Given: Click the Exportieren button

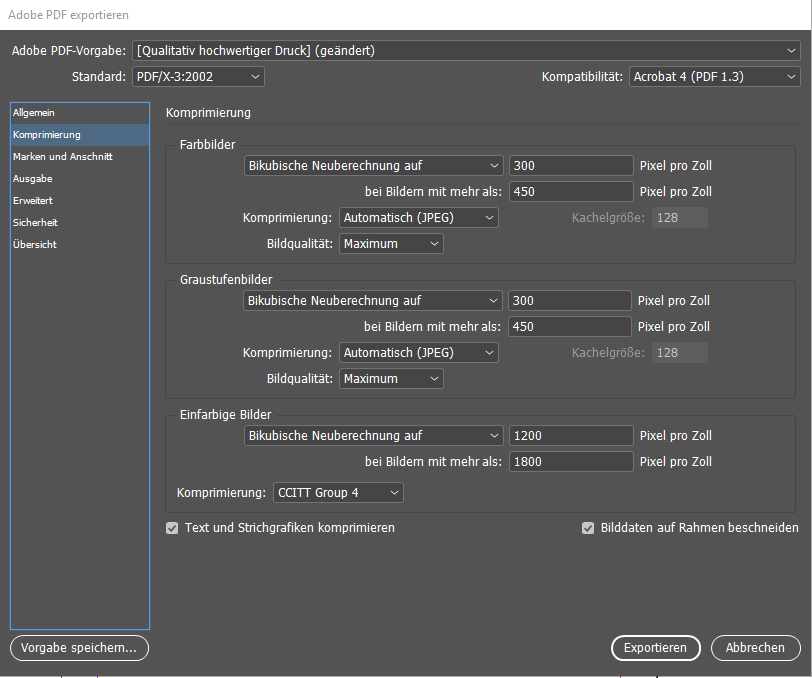Looking at the screenshot, I should pyautogui.click(x=656, y=648).
